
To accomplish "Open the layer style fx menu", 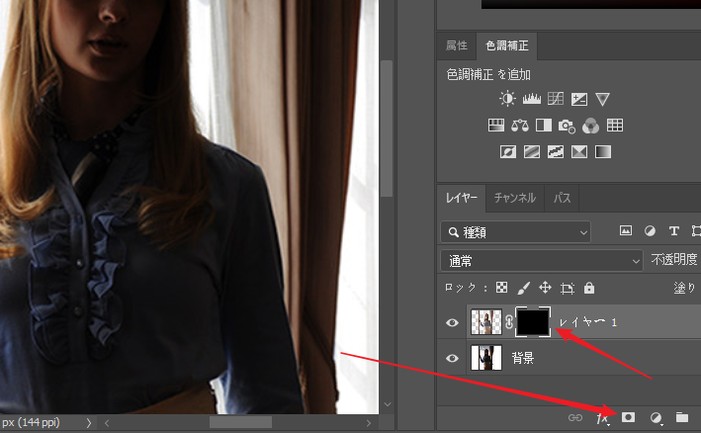I will pos(604,417).
